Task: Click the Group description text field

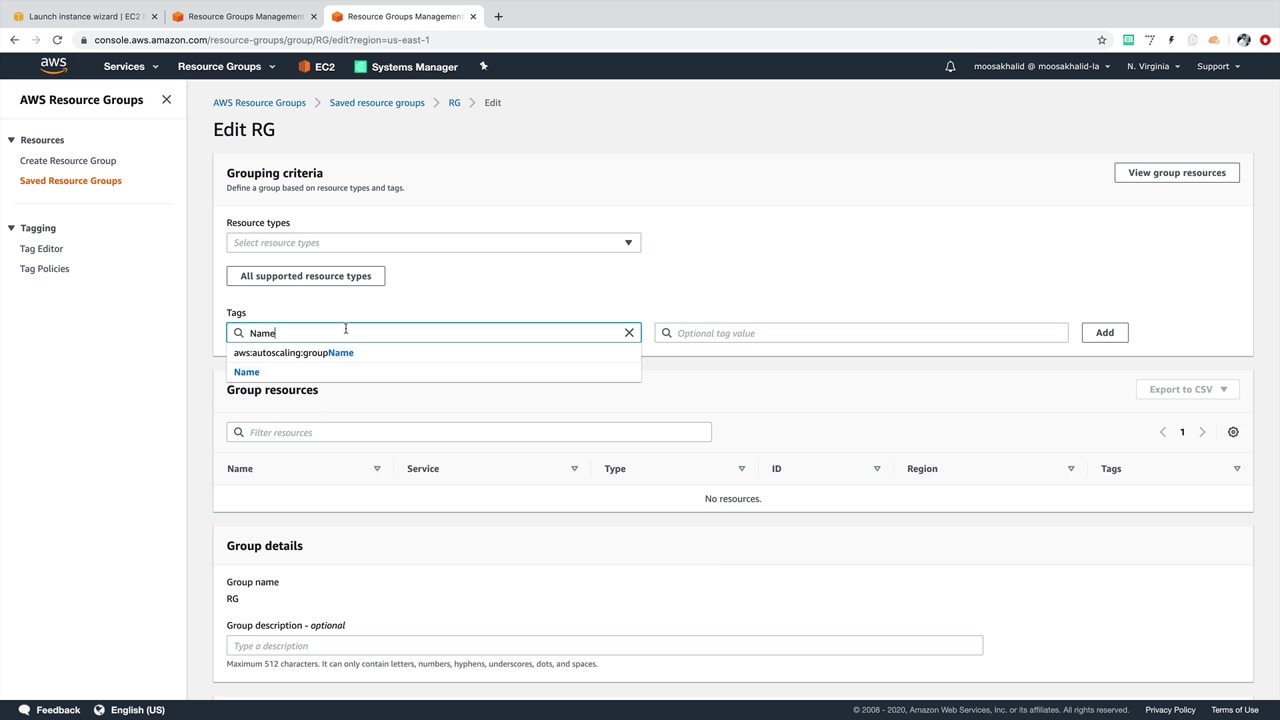Action: tap(605, 646)
